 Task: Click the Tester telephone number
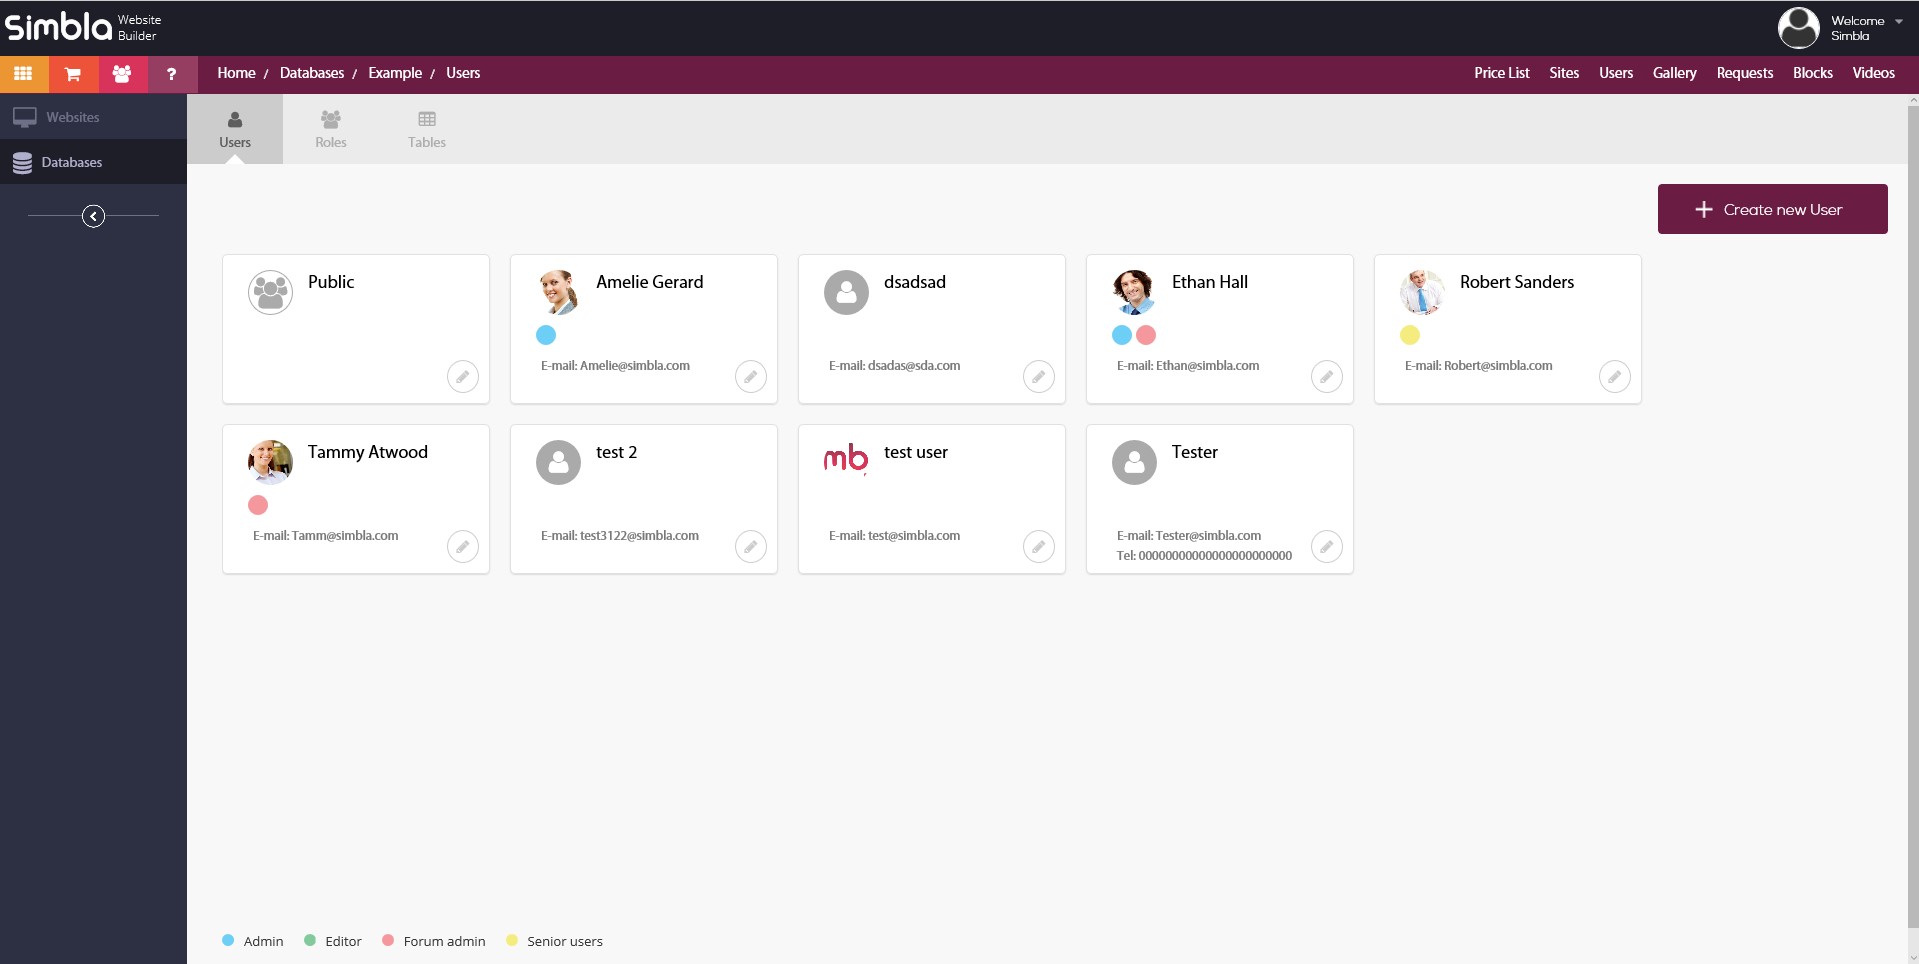click(1215, 556)
